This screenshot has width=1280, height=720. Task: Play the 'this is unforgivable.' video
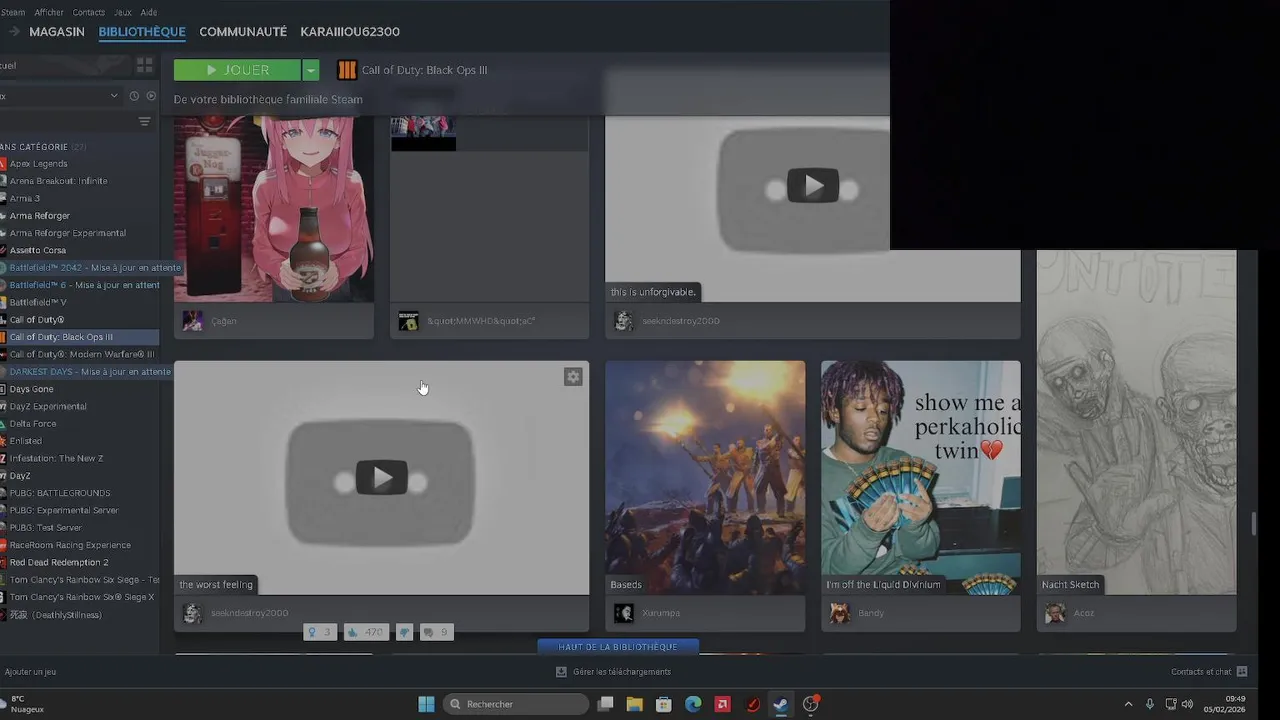tap(812, 186)
